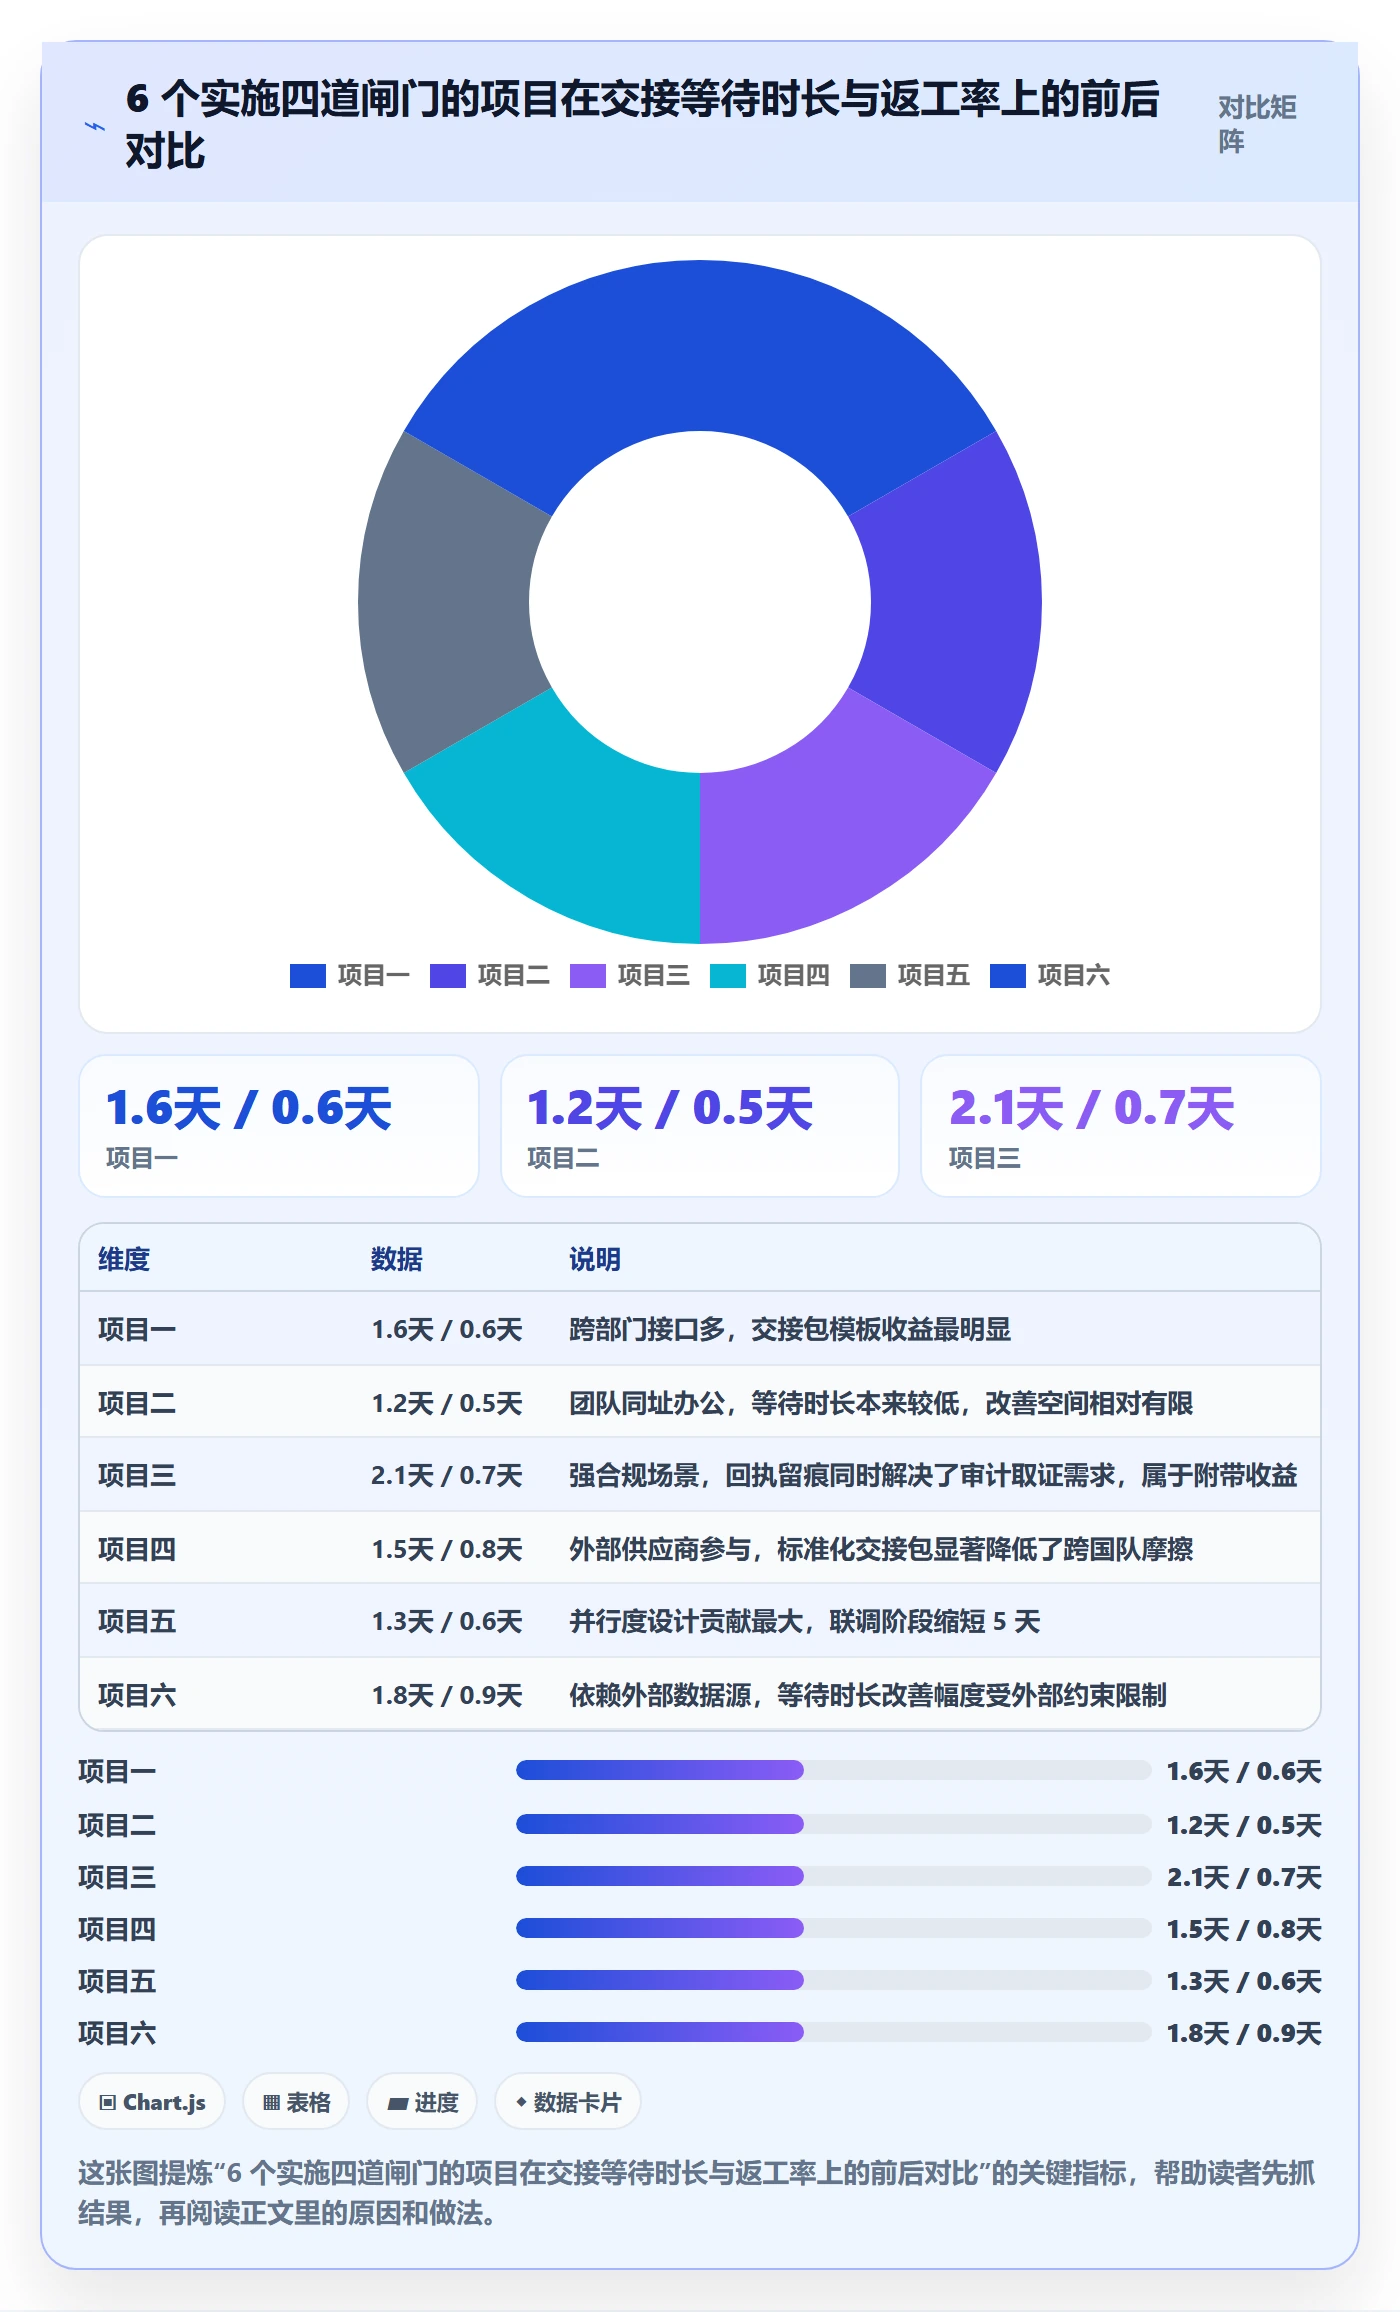
Task: Open the 1.6天 / 0.6天 stat card
Action: [279, 1126]
